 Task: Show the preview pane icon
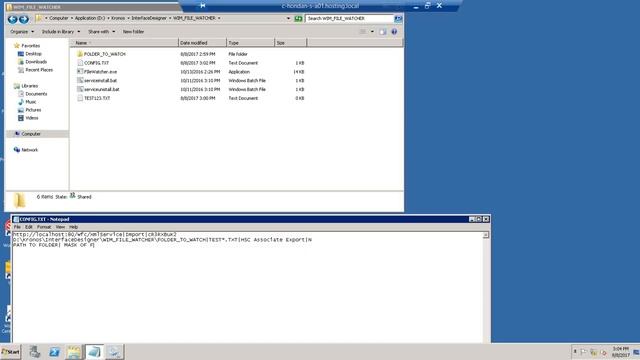(382, 31)
